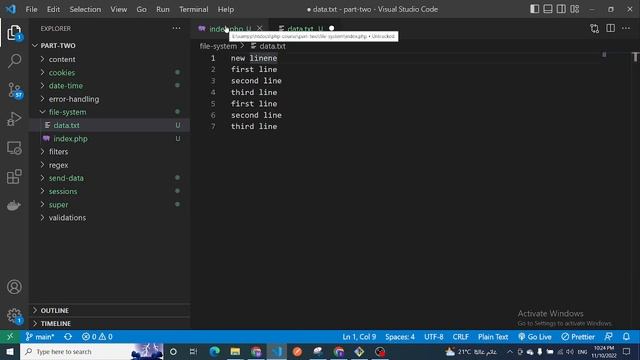Close the index.php tab
The image size is (640, 360).
[260, 28]
